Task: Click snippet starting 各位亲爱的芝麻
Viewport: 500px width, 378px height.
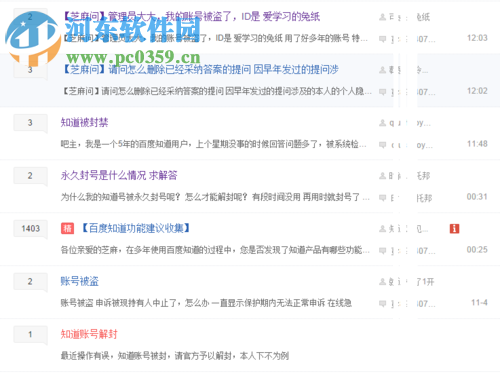Action: pos(215,250)
